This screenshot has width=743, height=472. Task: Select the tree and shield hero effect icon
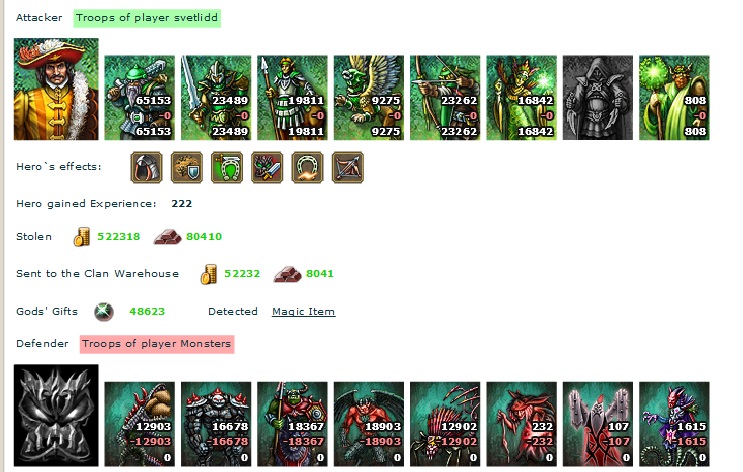187,167
